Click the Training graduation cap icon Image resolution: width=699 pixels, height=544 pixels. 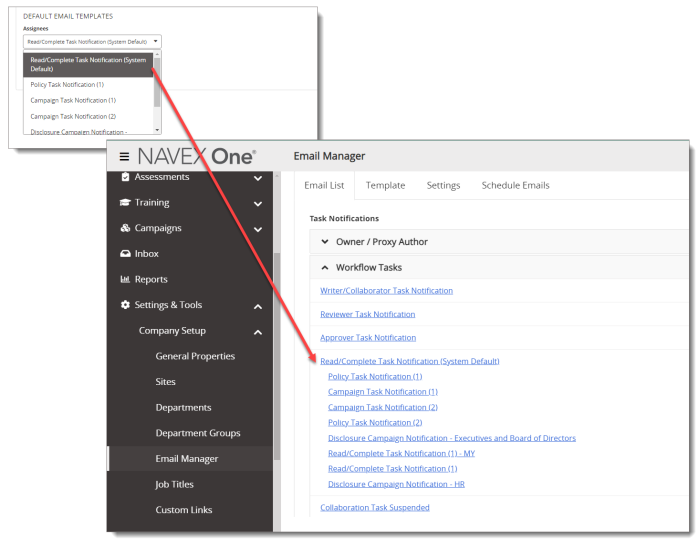pos(125,202)
